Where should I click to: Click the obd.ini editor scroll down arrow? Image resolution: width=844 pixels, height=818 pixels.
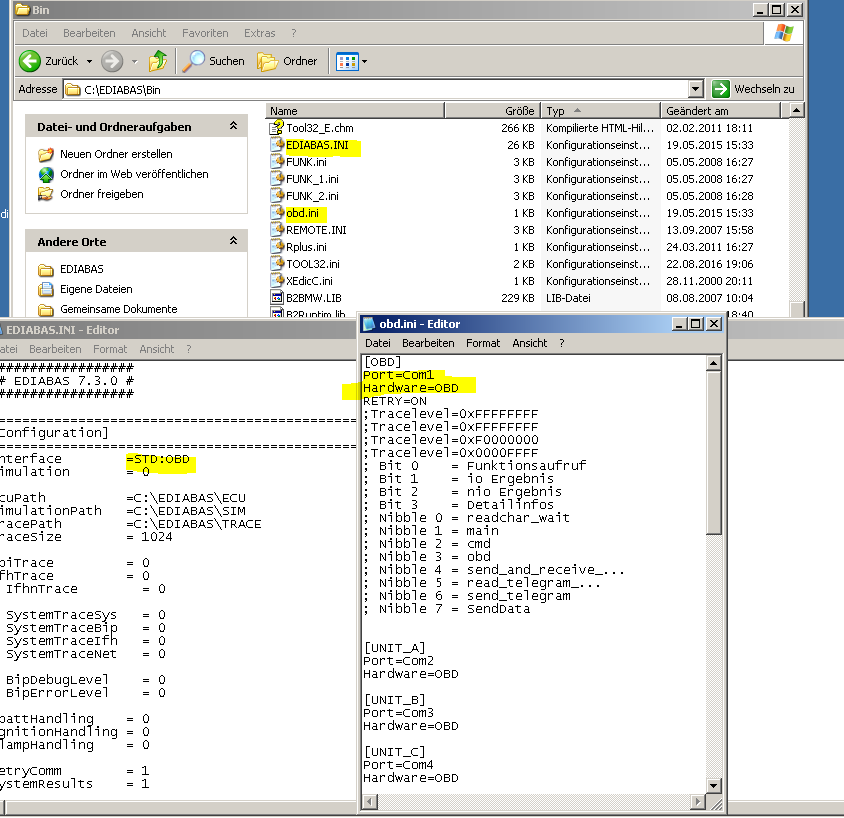click(x=713, y=785)
